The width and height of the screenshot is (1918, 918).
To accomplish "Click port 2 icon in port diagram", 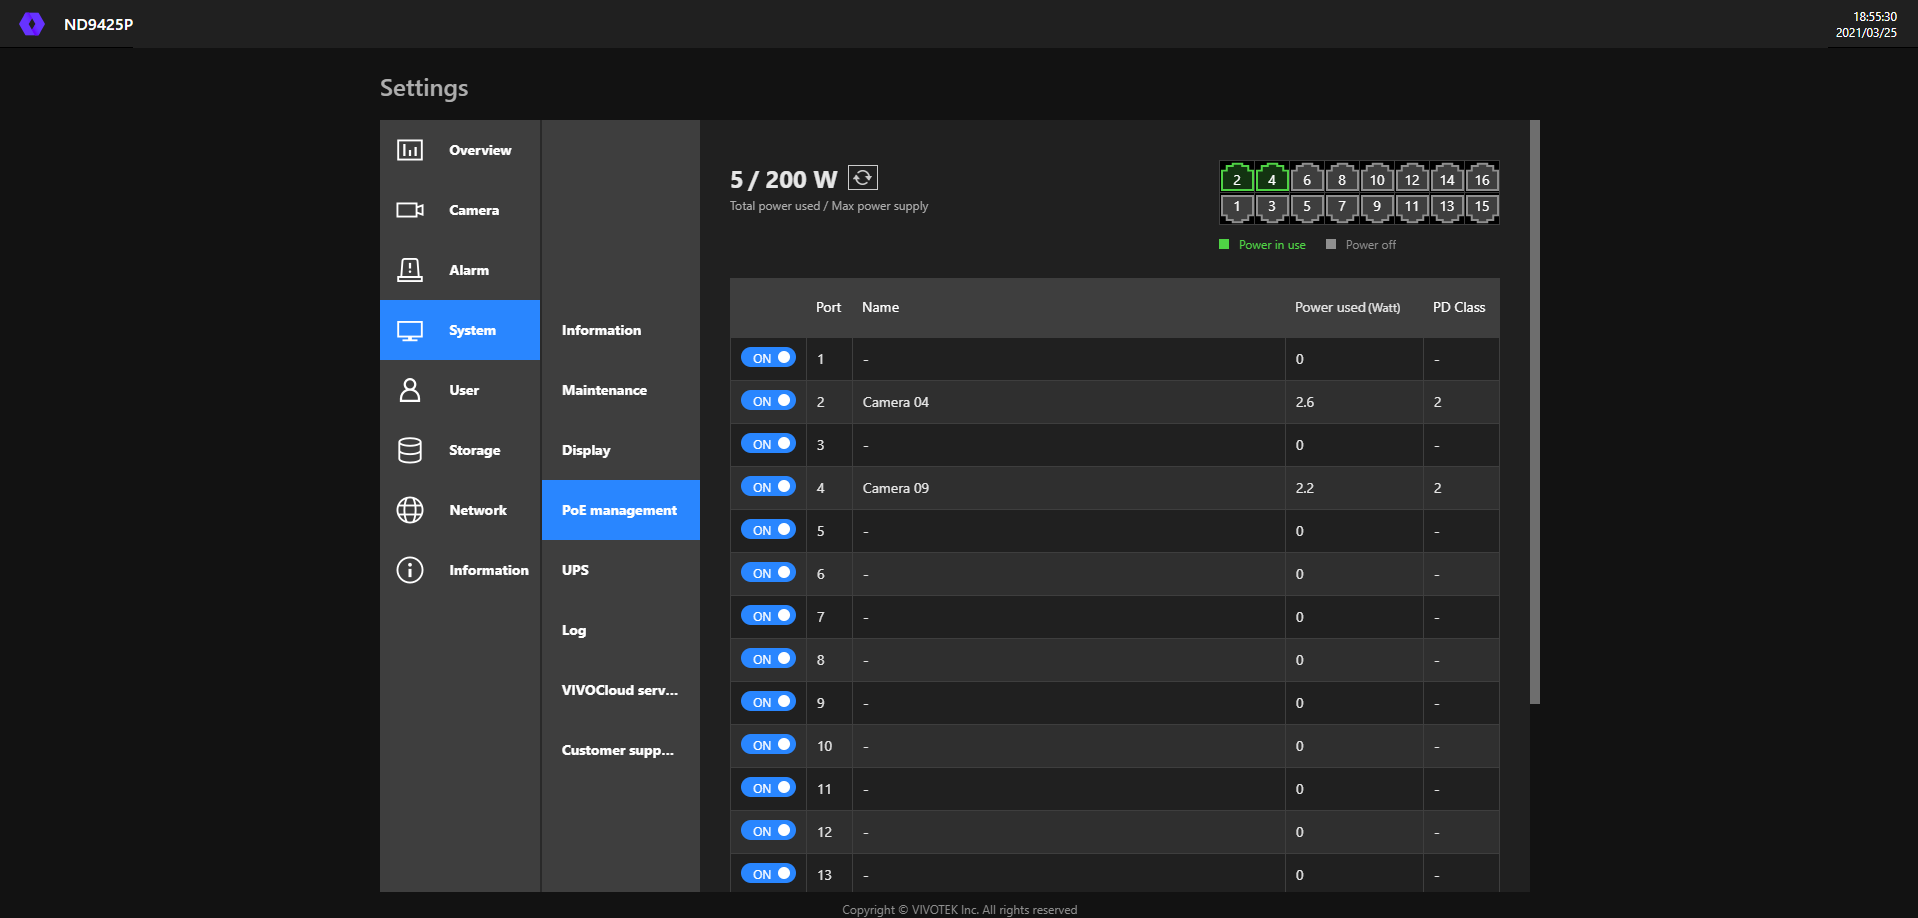I will [x=1237, y=179].
